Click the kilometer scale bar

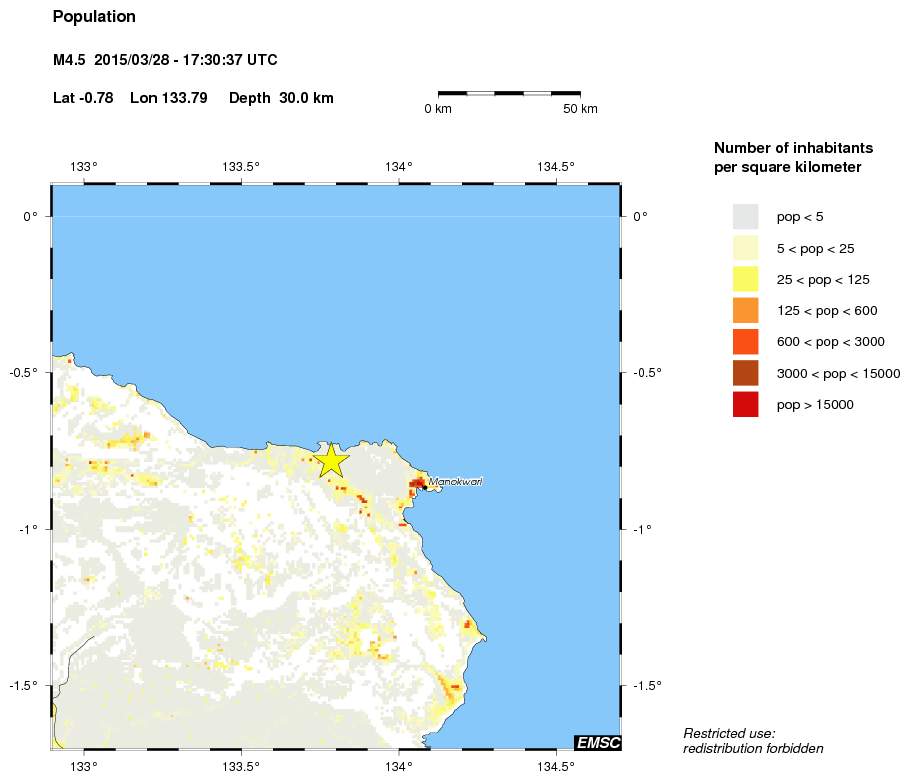(509, 93)
